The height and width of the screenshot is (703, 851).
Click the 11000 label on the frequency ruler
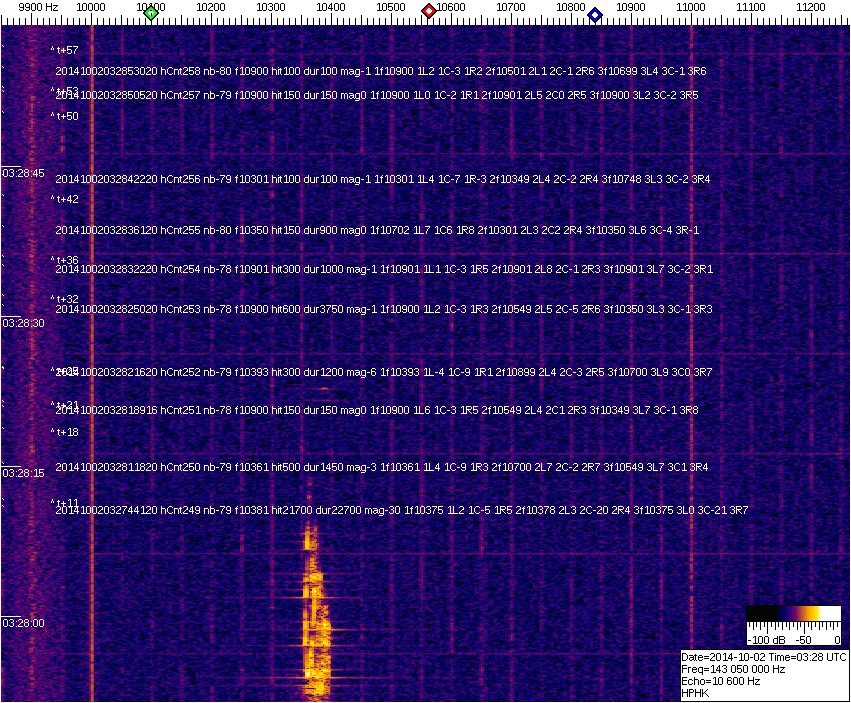pyautogui.click(x=691, y=6)
